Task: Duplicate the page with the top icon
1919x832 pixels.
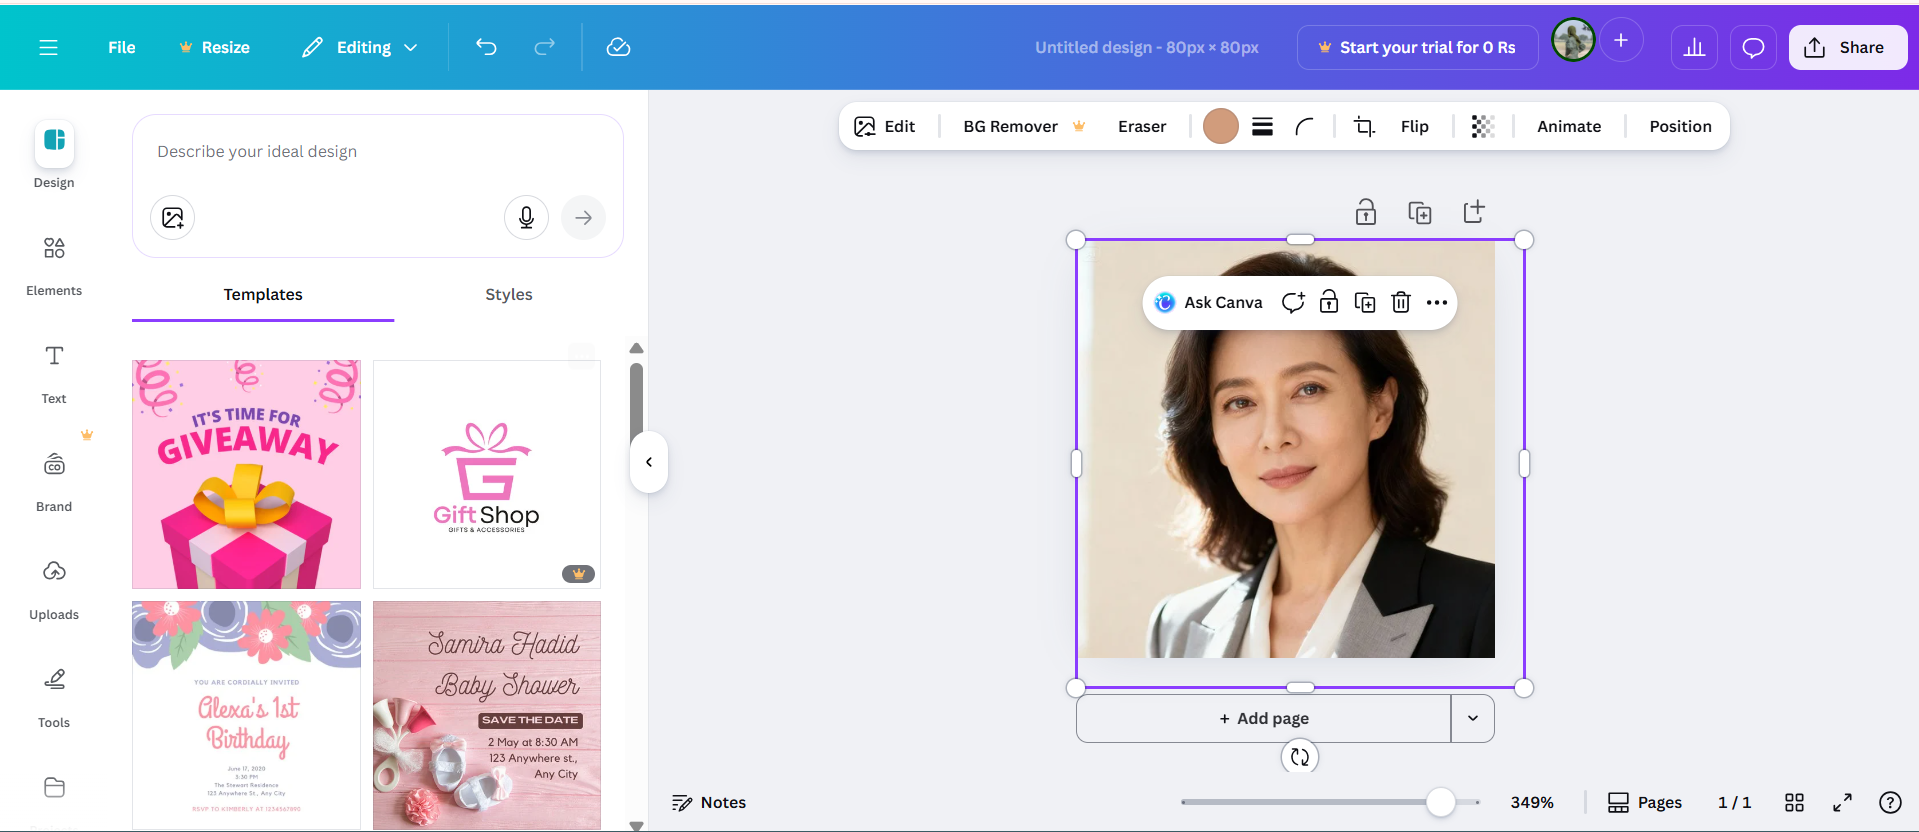Action: pyautogui.click(x=1420, y=212)
